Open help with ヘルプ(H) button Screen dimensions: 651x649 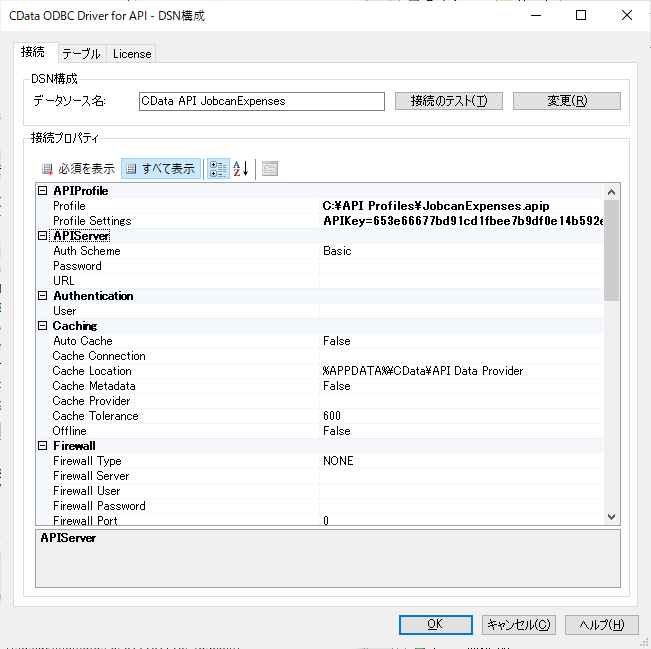[x=602, y=625]
